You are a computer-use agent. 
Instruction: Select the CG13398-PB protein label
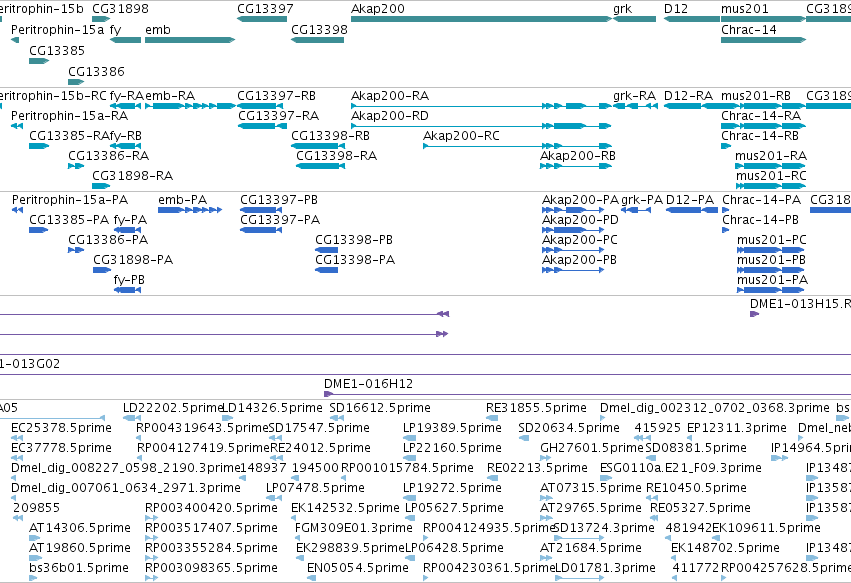(x=354, y=240)
